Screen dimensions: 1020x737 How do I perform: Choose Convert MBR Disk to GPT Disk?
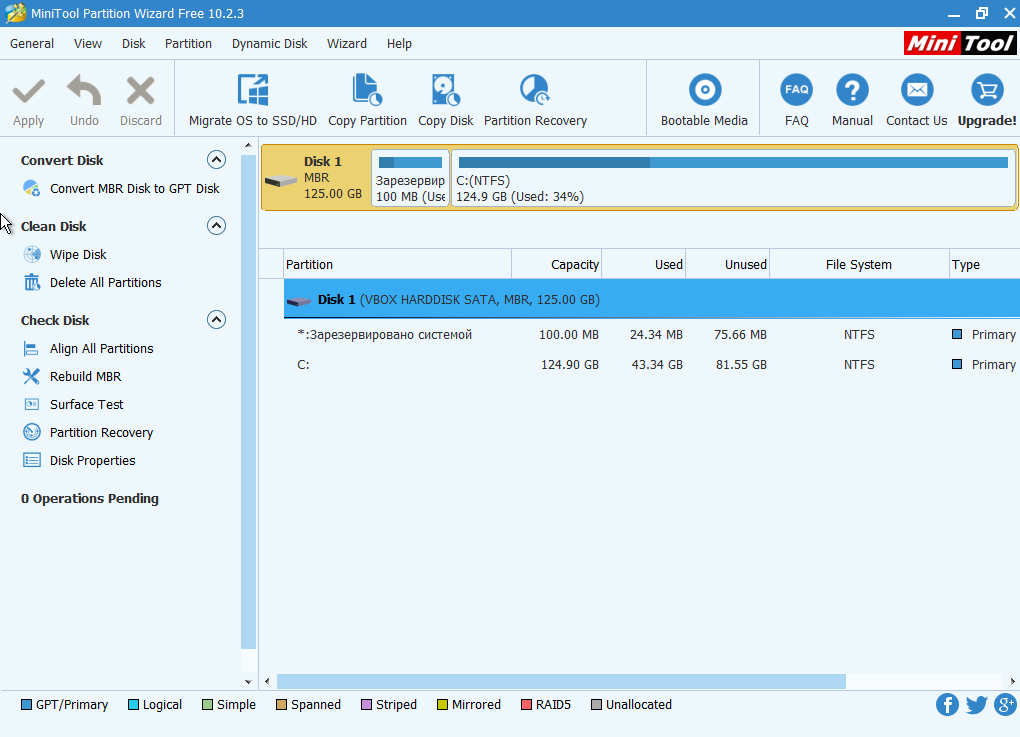click(134, 189)
